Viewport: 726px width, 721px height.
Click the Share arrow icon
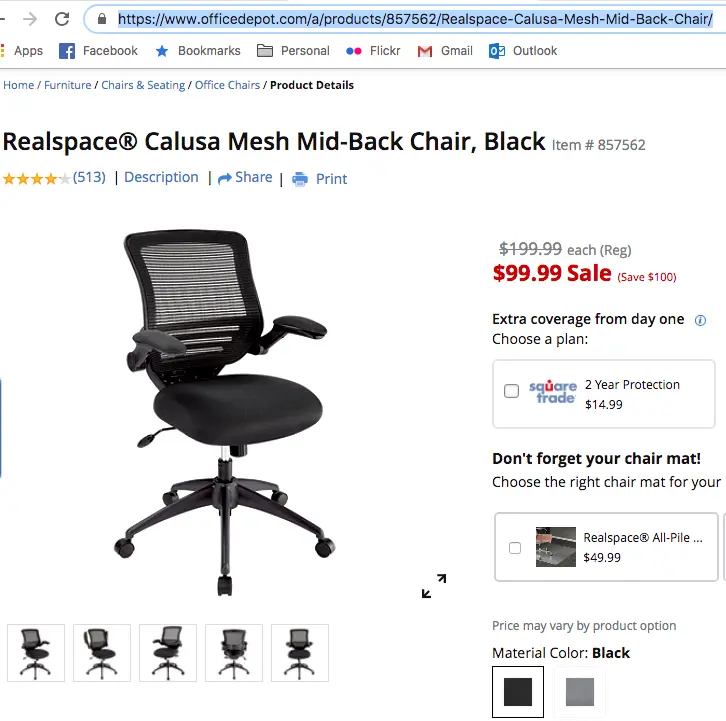225,178
